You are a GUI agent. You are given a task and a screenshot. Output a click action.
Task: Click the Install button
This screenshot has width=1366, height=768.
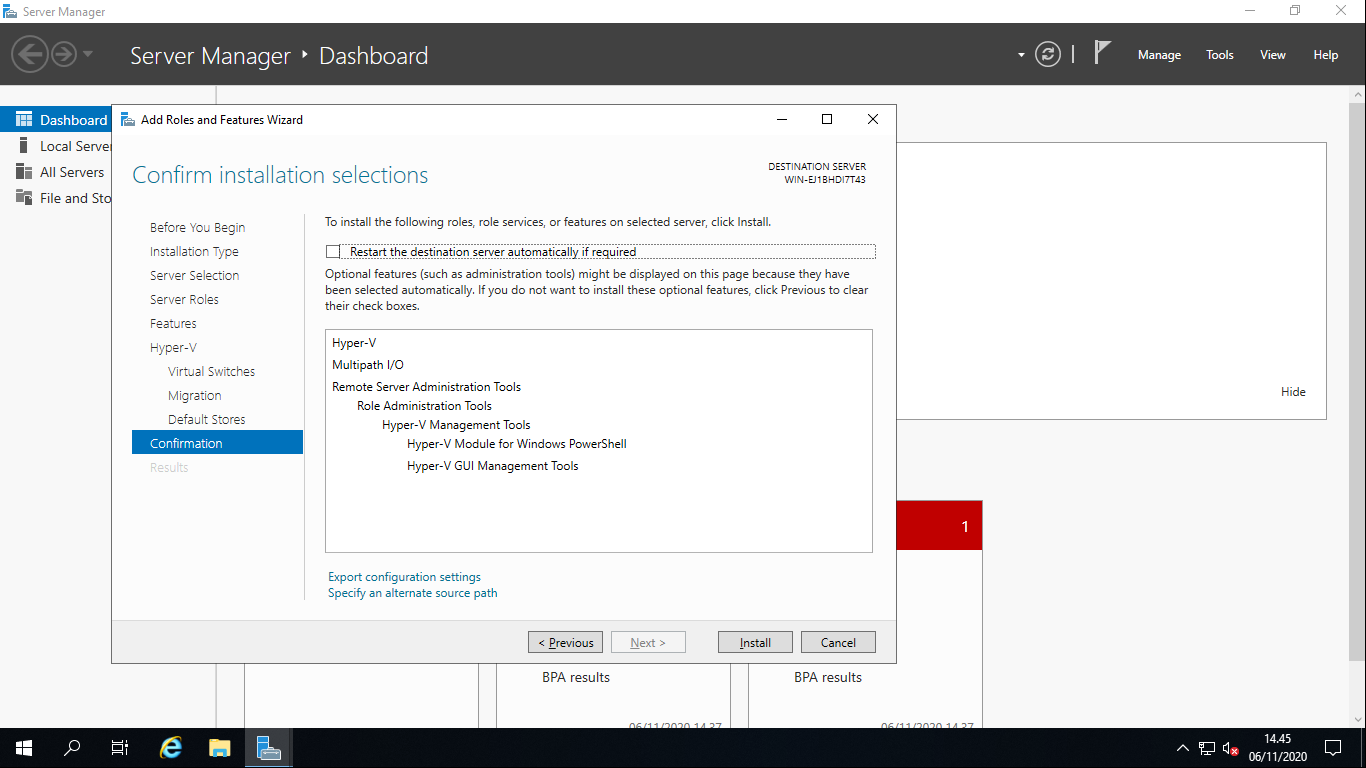tap(755, 643)
